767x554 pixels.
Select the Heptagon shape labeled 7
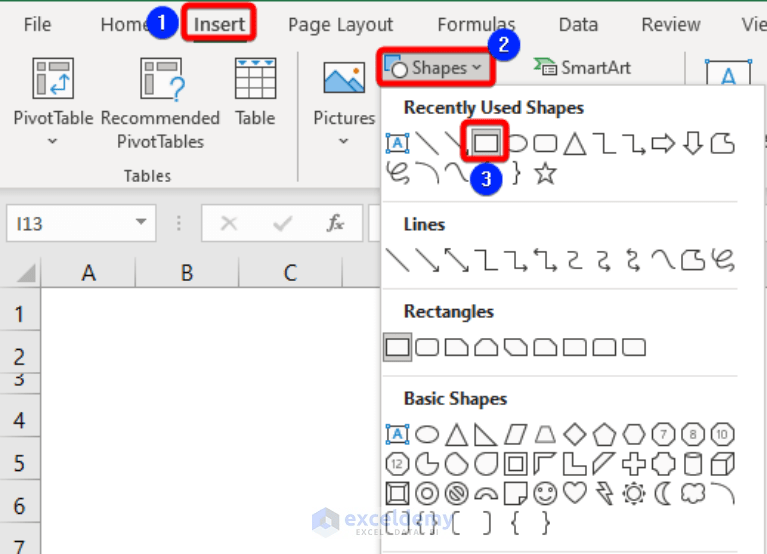663,434
